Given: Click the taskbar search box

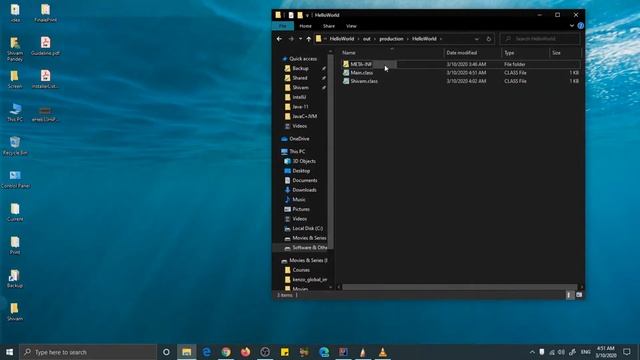Looking at the screenshot, I should coord(88,352).
